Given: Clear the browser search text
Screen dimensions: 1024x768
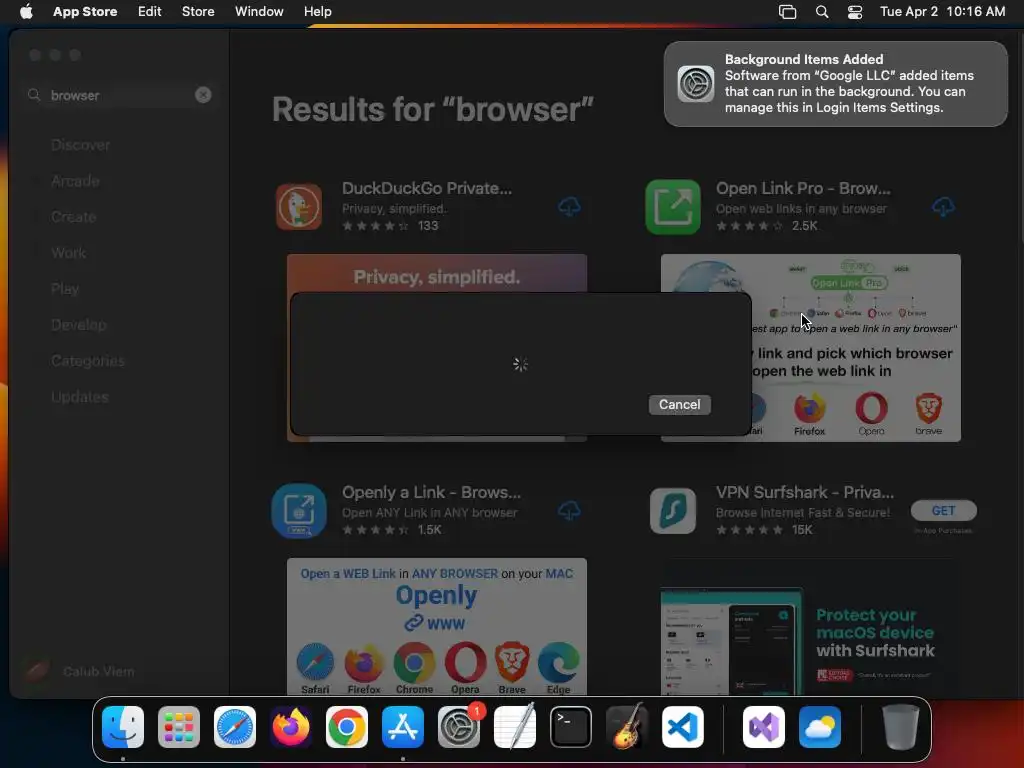Looking at the screenshot, I should coord(203,95).
